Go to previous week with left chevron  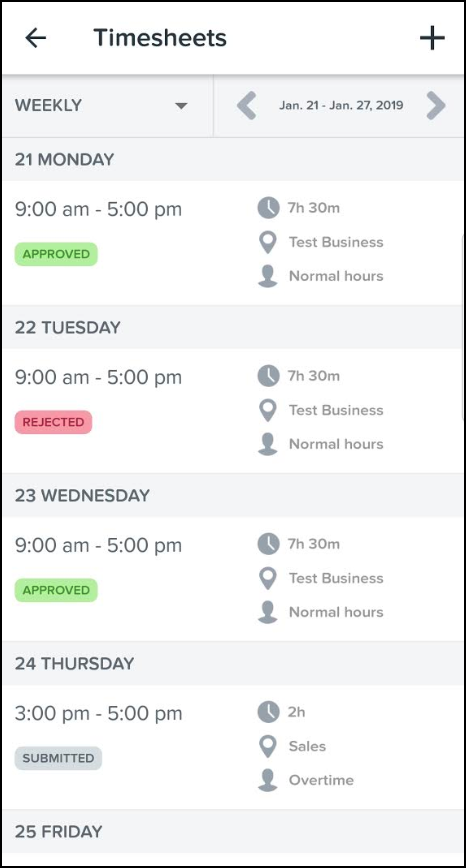pyautogui.click(x=246, y=105)
